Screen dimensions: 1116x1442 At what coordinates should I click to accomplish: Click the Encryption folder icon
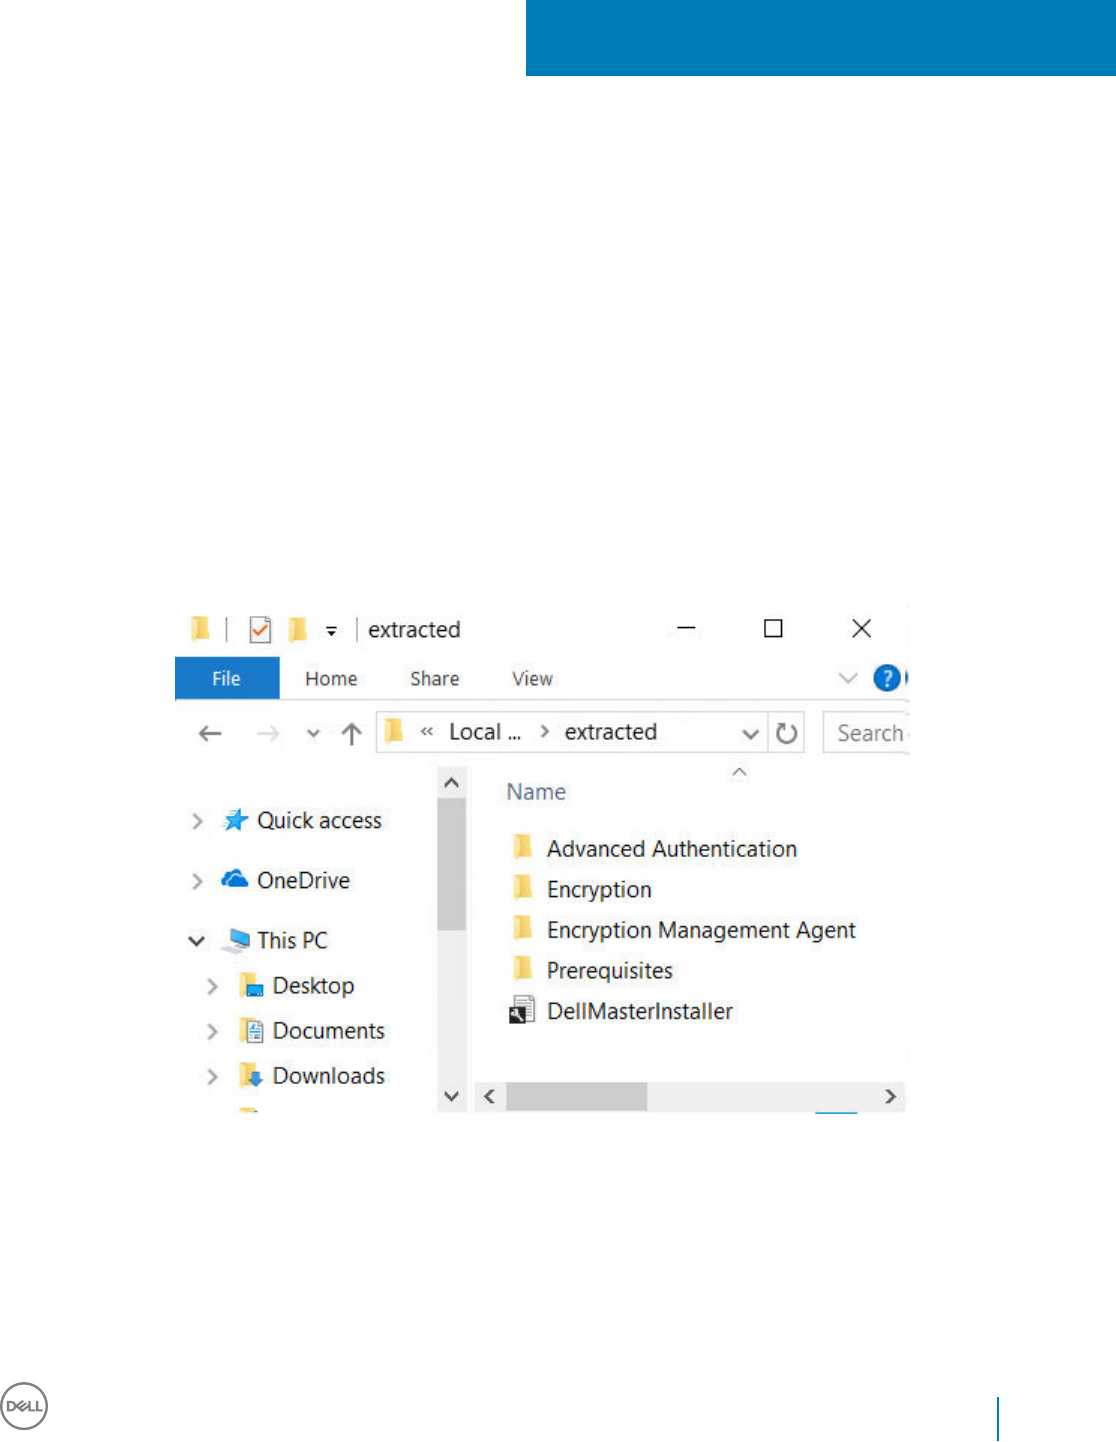coord(522,888)
